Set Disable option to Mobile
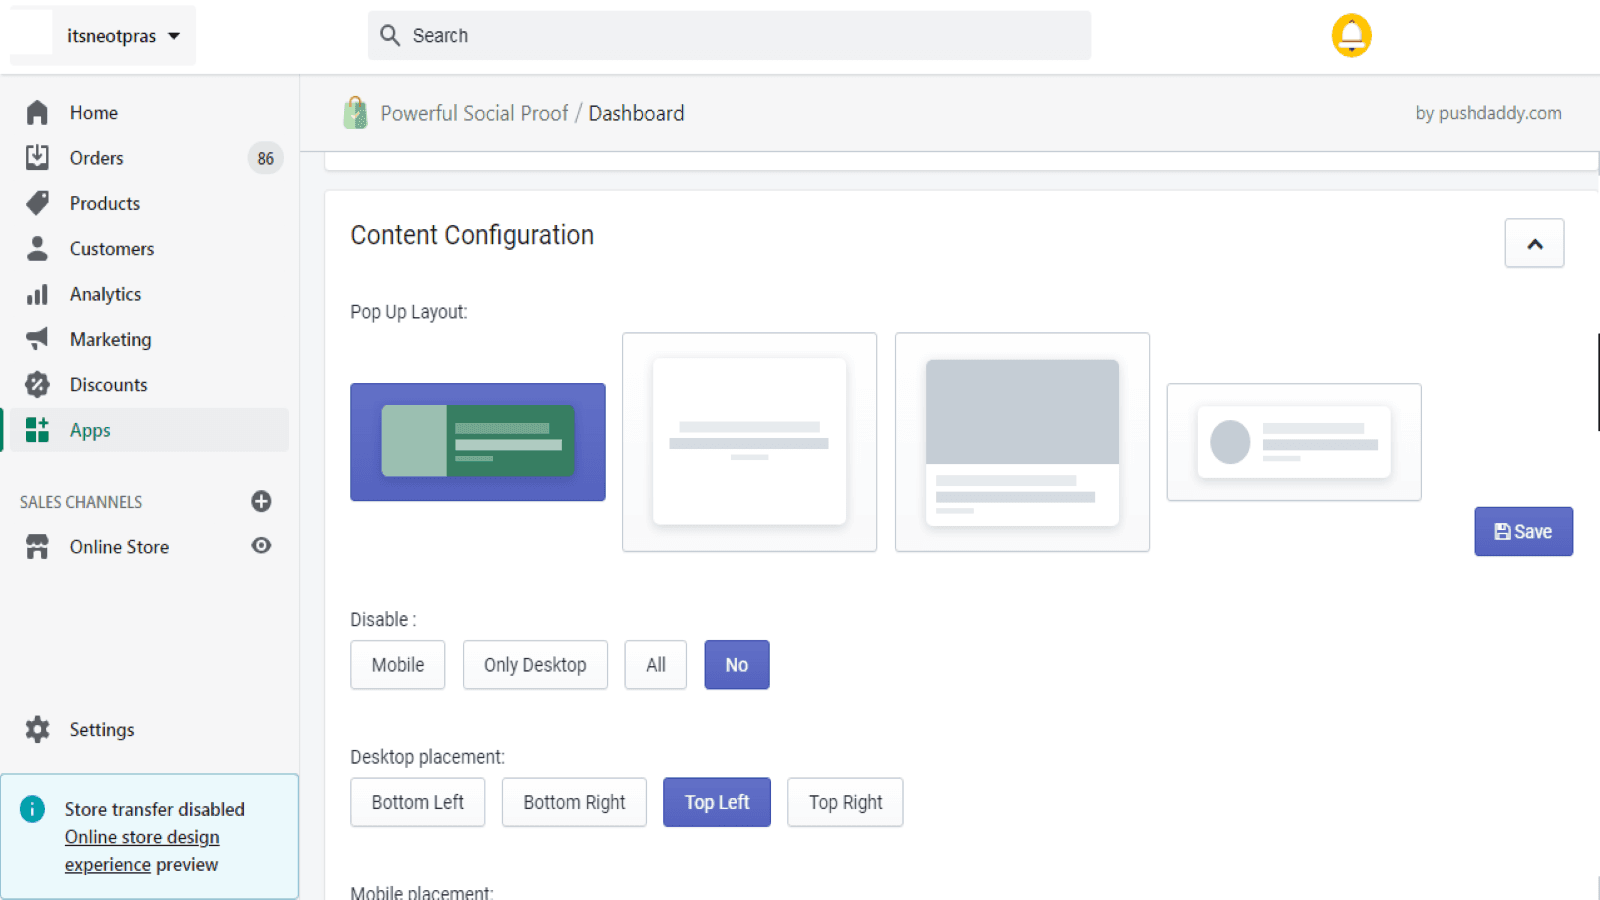1600x900 pixels. 397,664
